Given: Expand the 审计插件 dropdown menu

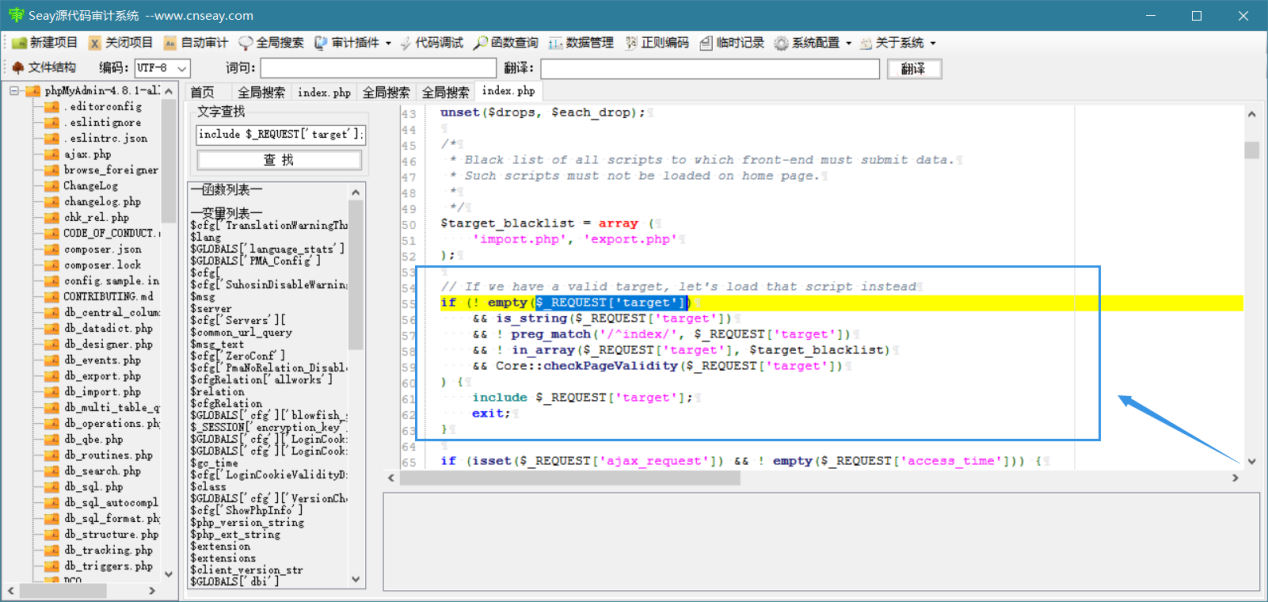Looking at the screenshot, I should [x=352, y=43].
